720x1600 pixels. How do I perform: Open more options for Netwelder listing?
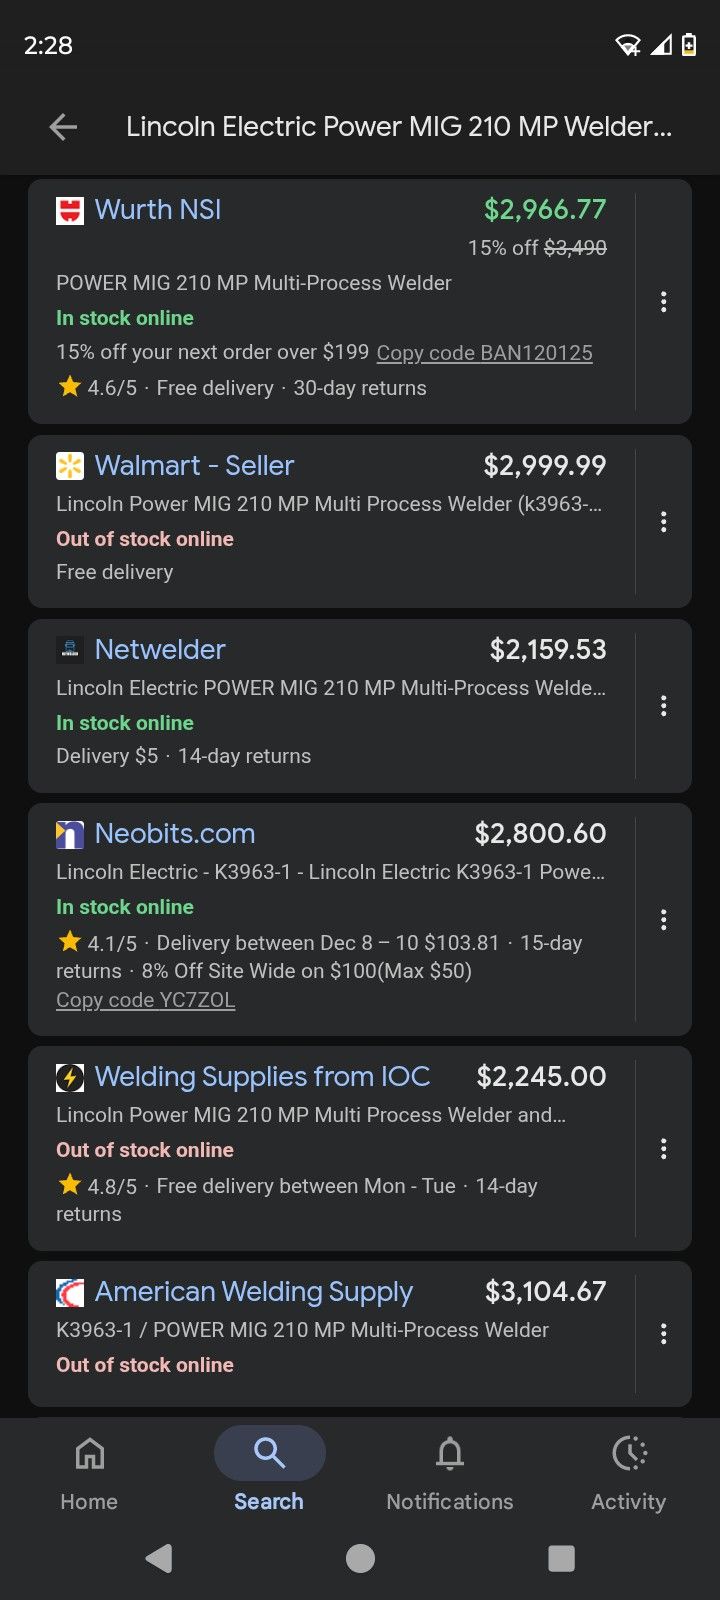pyautogui.click(x=663, y=706)
